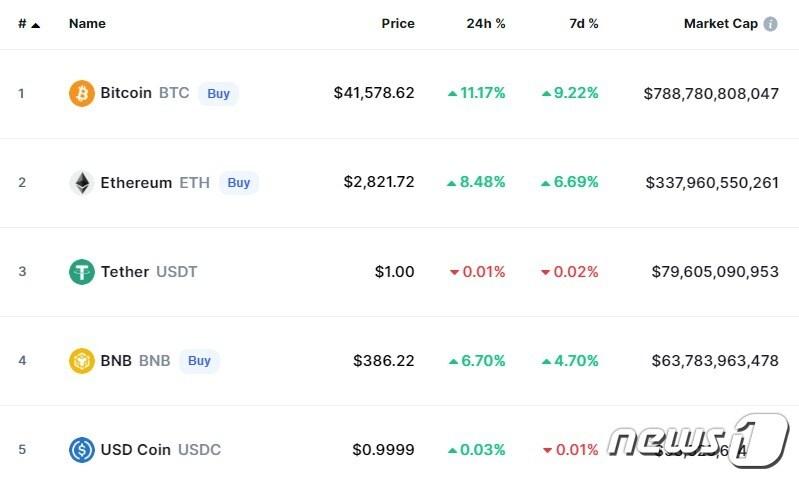
Task: Open the Ethereum name link
Action: pos(136,183)
